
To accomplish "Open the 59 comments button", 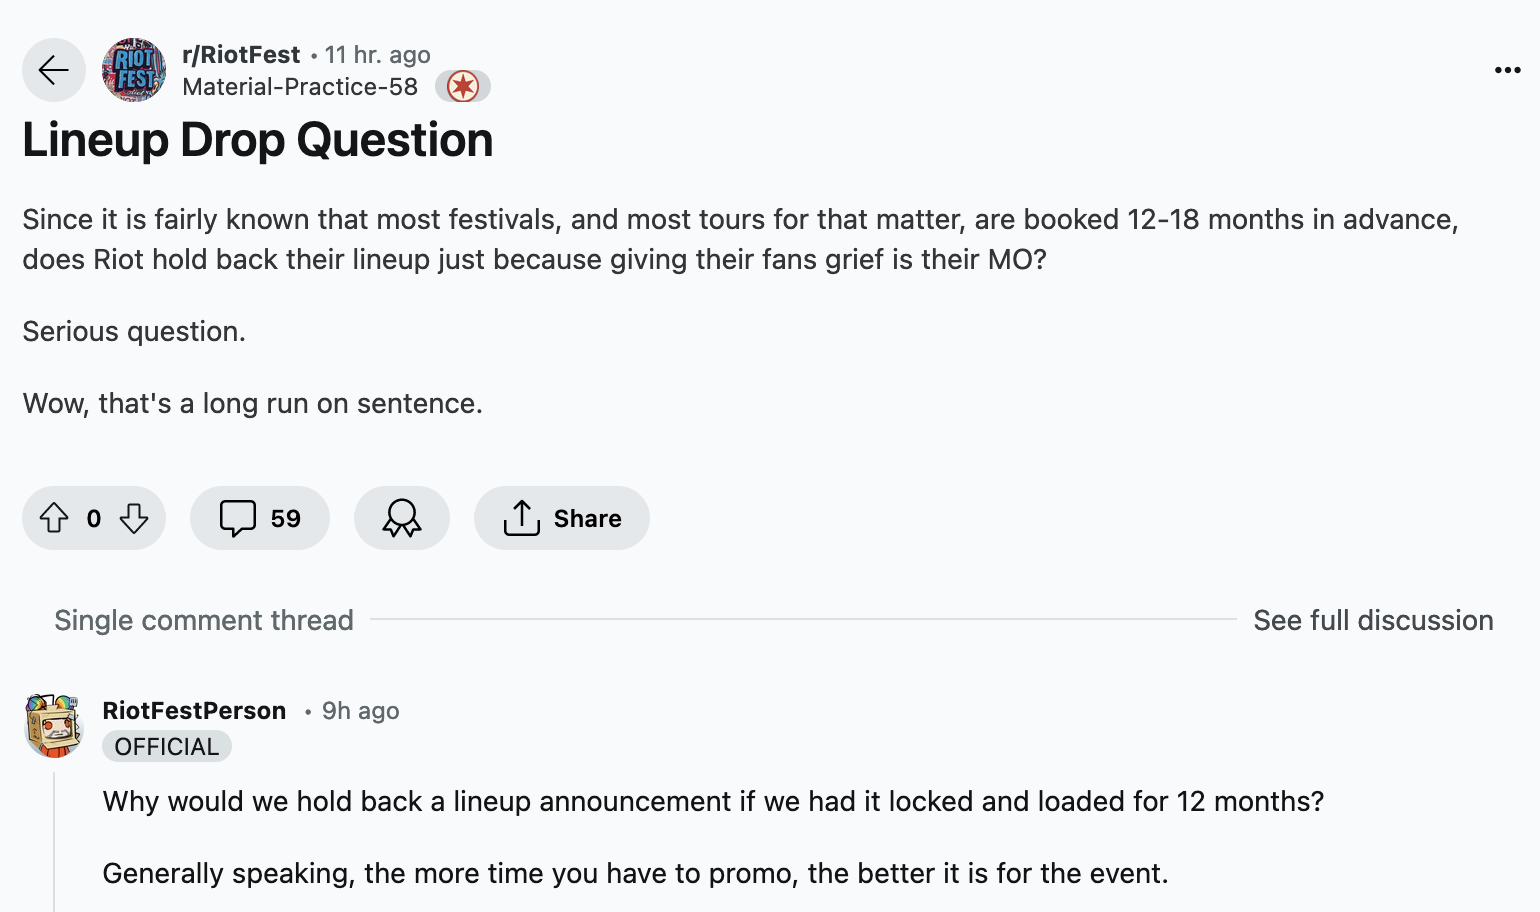I will pyautogui.click(x=260, y=518).
